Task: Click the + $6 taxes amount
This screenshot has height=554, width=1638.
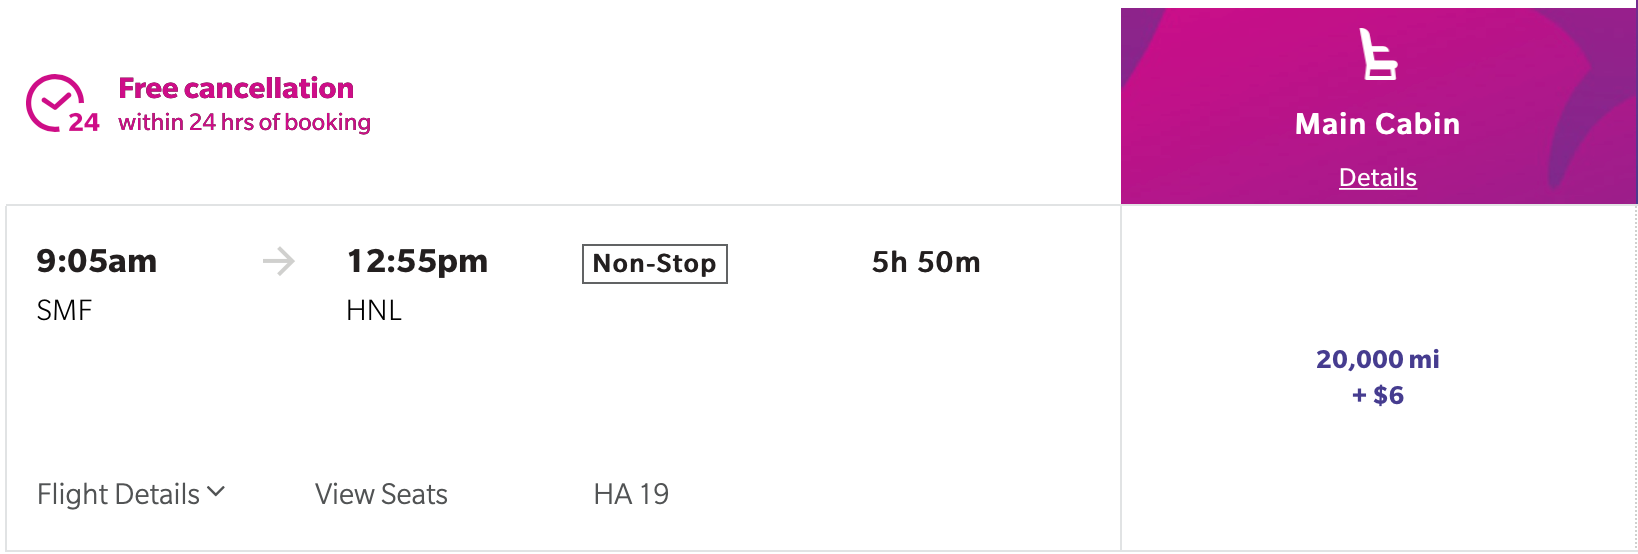Action: click(x=1377, y=395)
